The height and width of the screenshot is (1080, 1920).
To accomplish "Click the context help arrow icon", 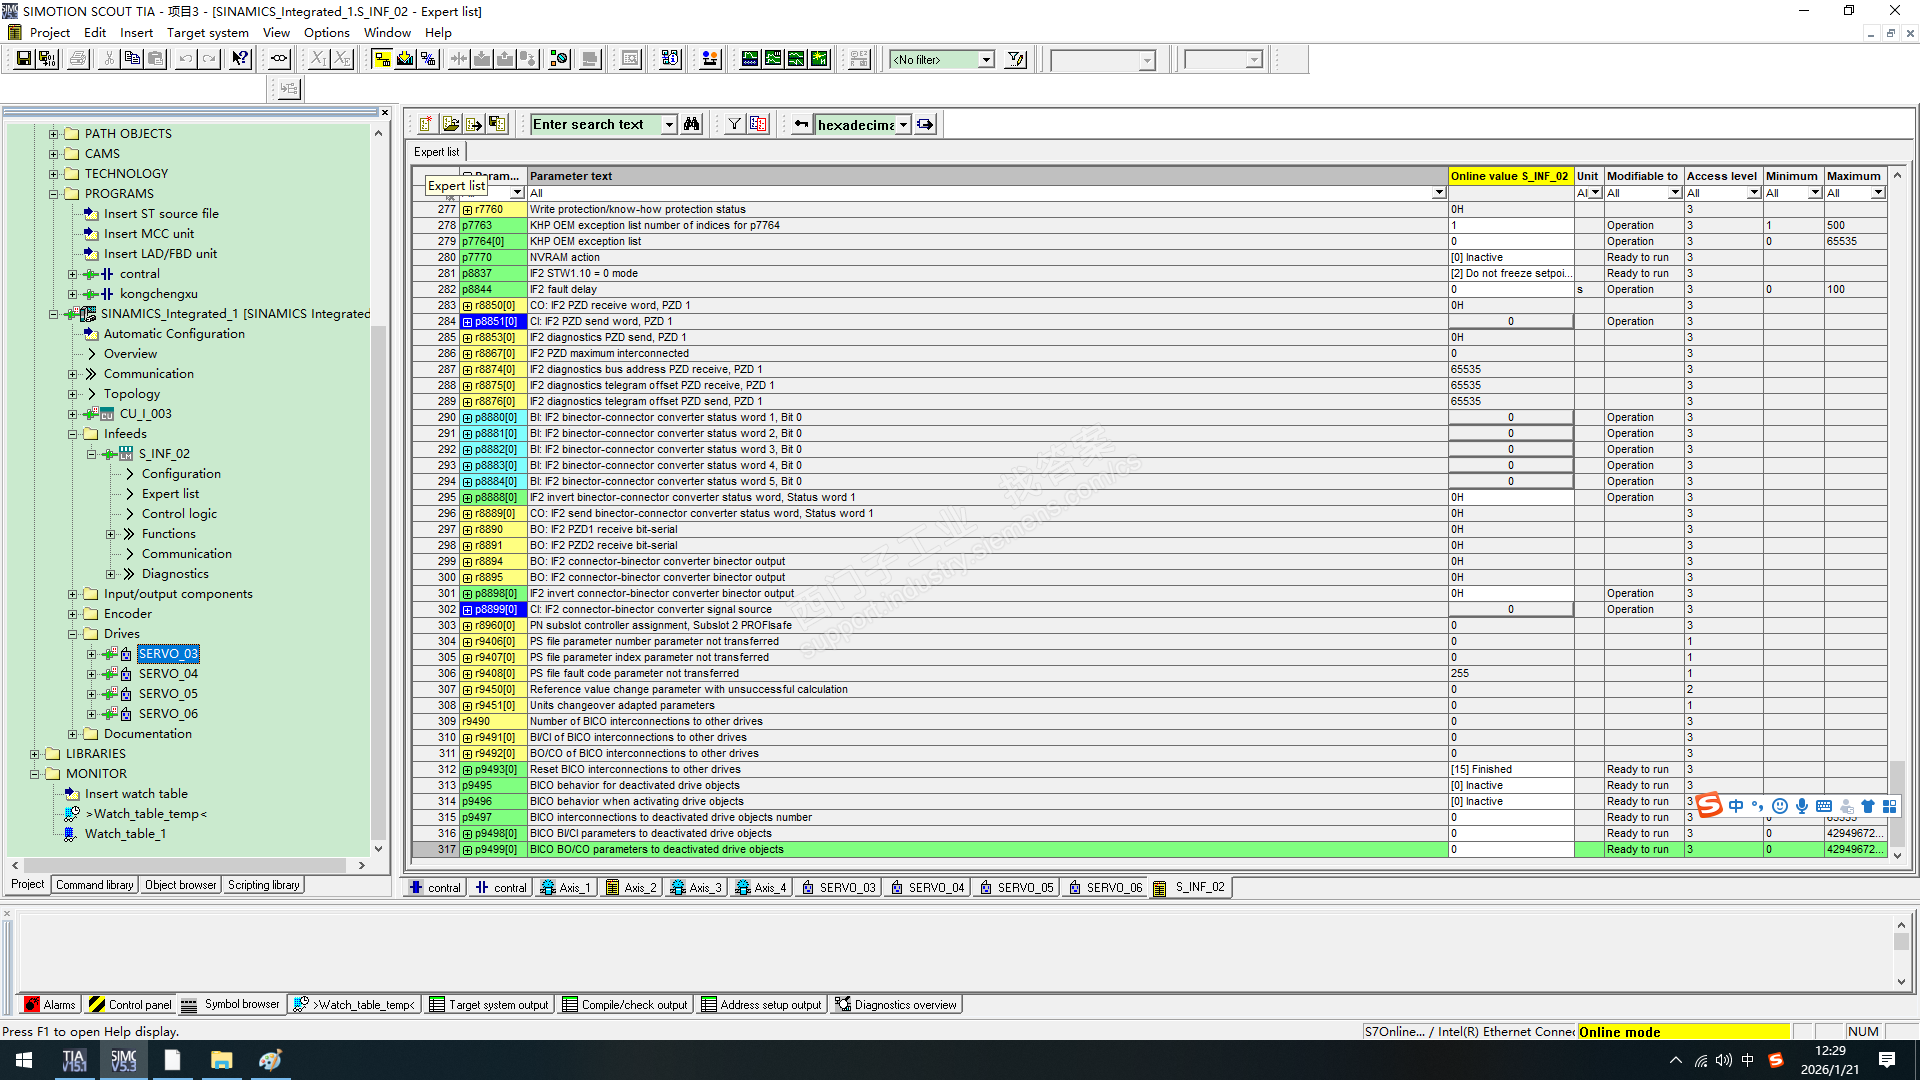I will pos(240,59).
